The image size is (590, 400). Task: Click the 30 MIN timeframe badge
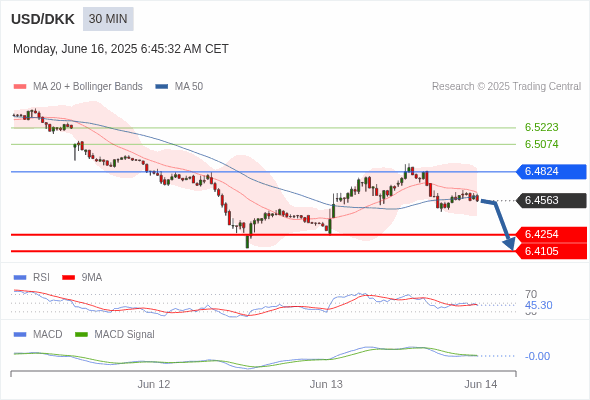(108, 19)
